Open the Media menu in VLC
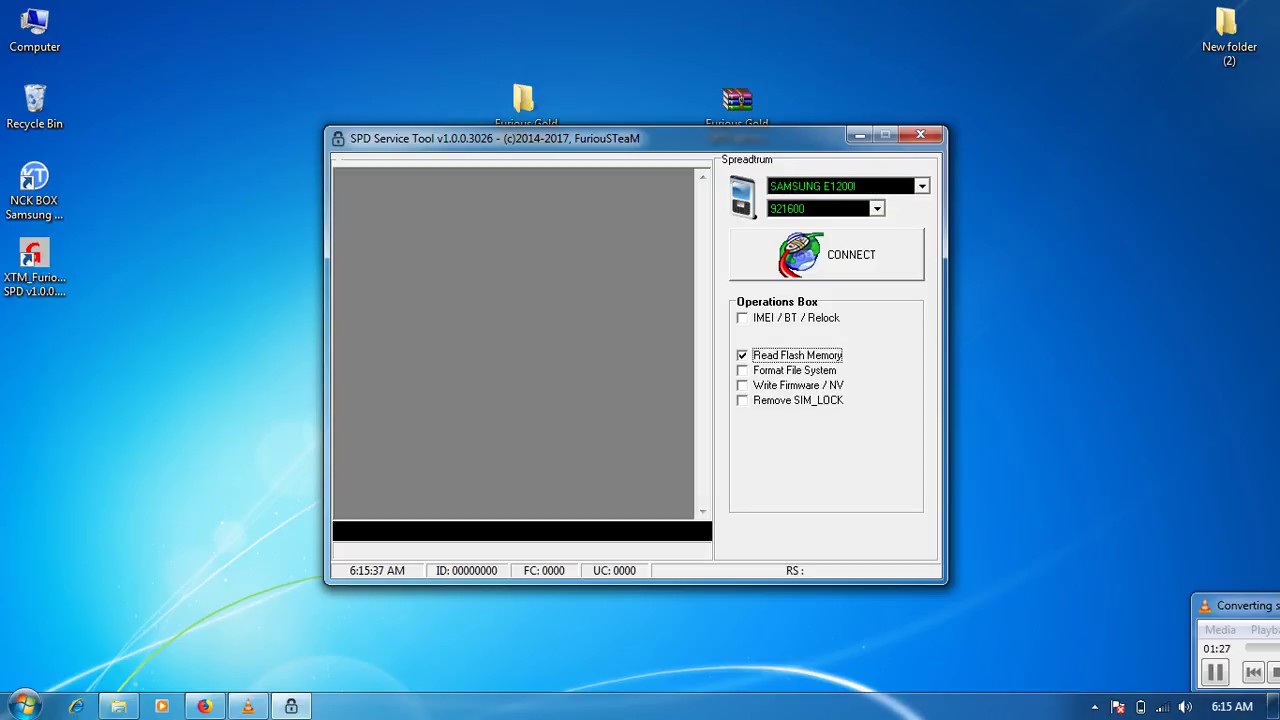The image size is (1280, 720). coord(1220,630)
